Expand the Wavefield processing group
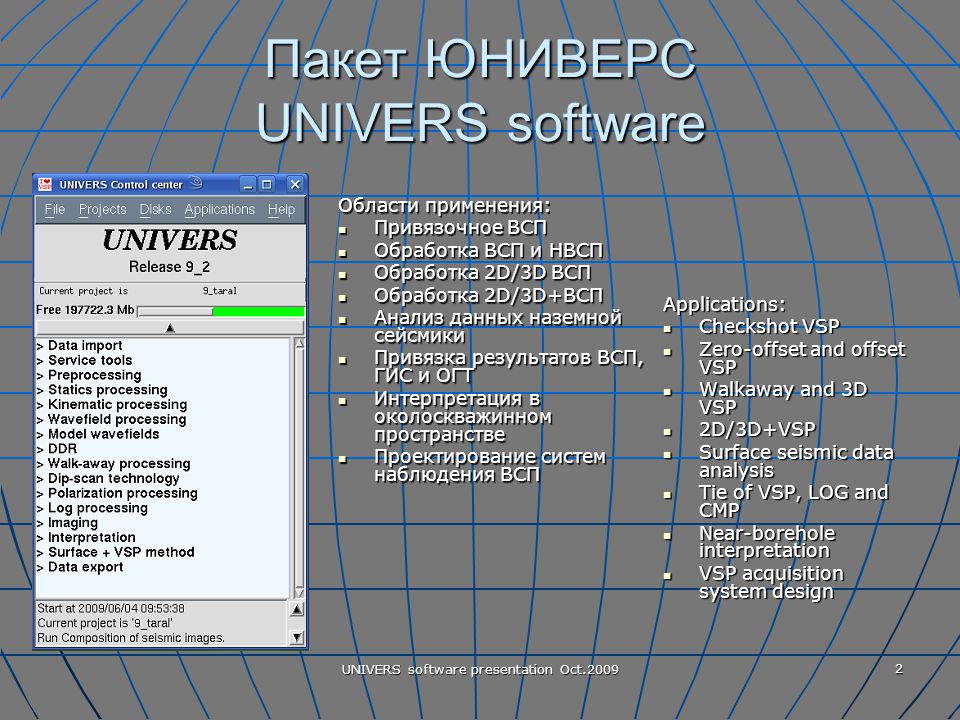The height and width of the screenshot is (720, 960). [x=111, y=419]
